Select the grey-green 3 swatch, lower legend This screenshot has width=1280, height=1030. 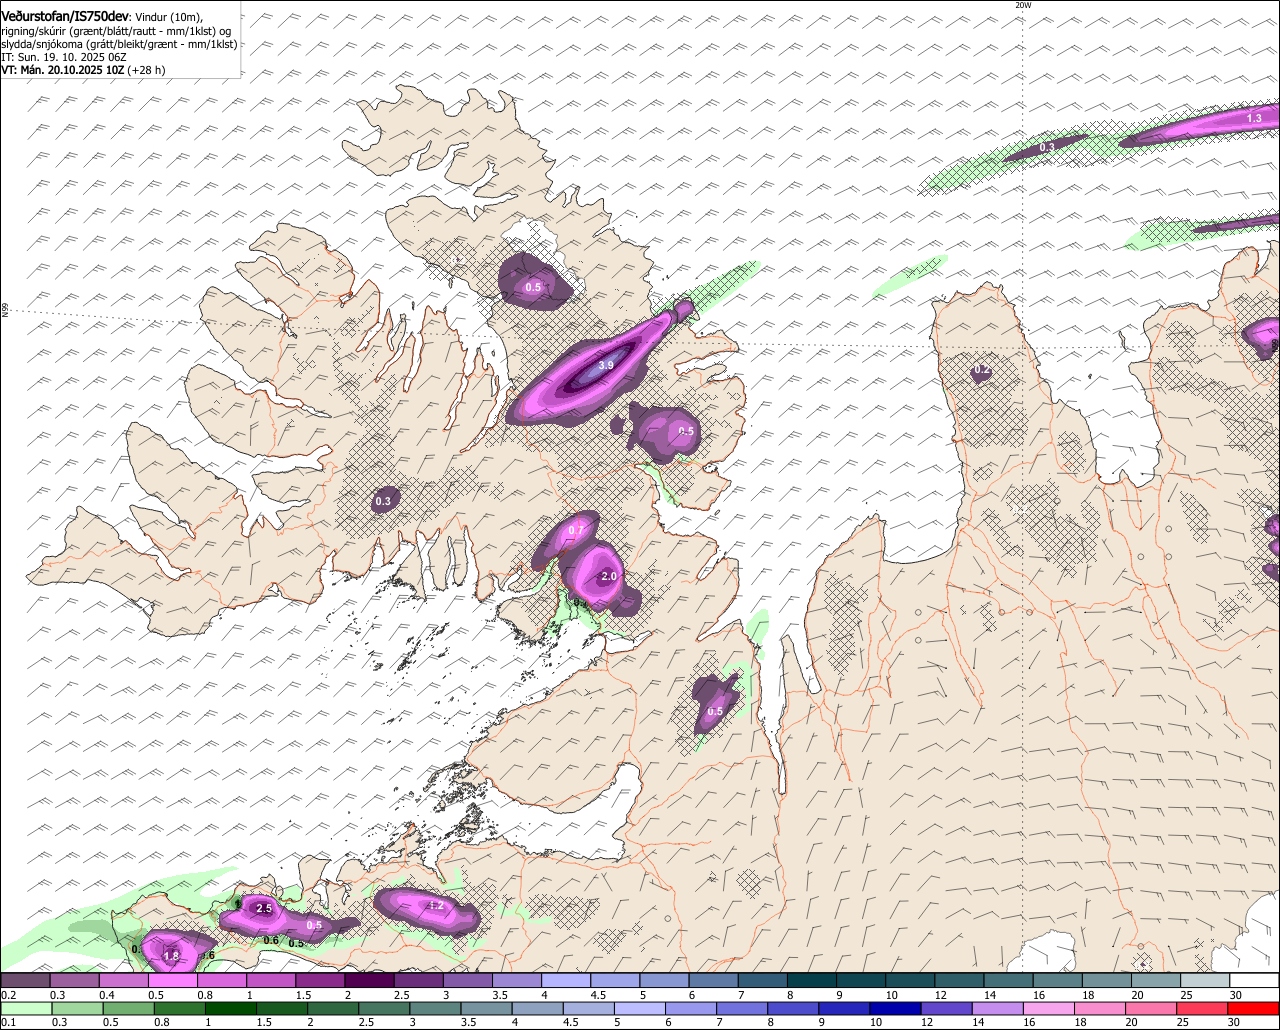coord(435,1009)
